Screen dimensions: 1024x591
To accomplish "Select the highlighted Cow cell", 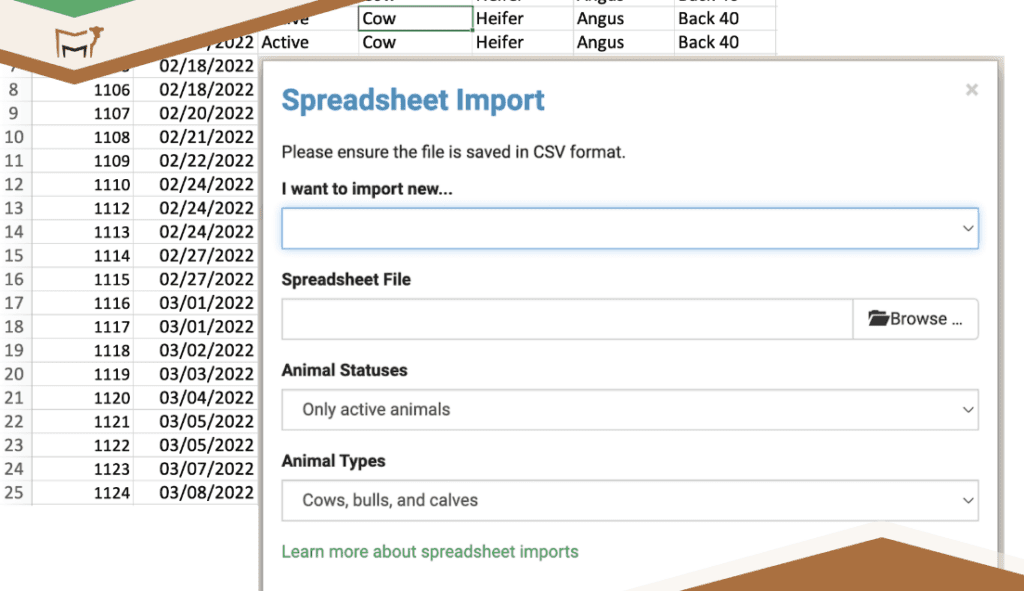I will [x=415, y=19].
